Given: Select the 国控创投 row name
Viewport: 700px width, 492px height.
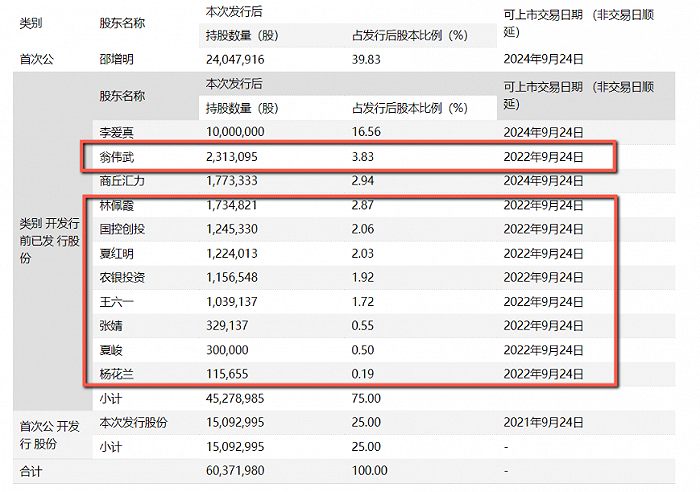Looking at the screenshot, I should [122, 229].
